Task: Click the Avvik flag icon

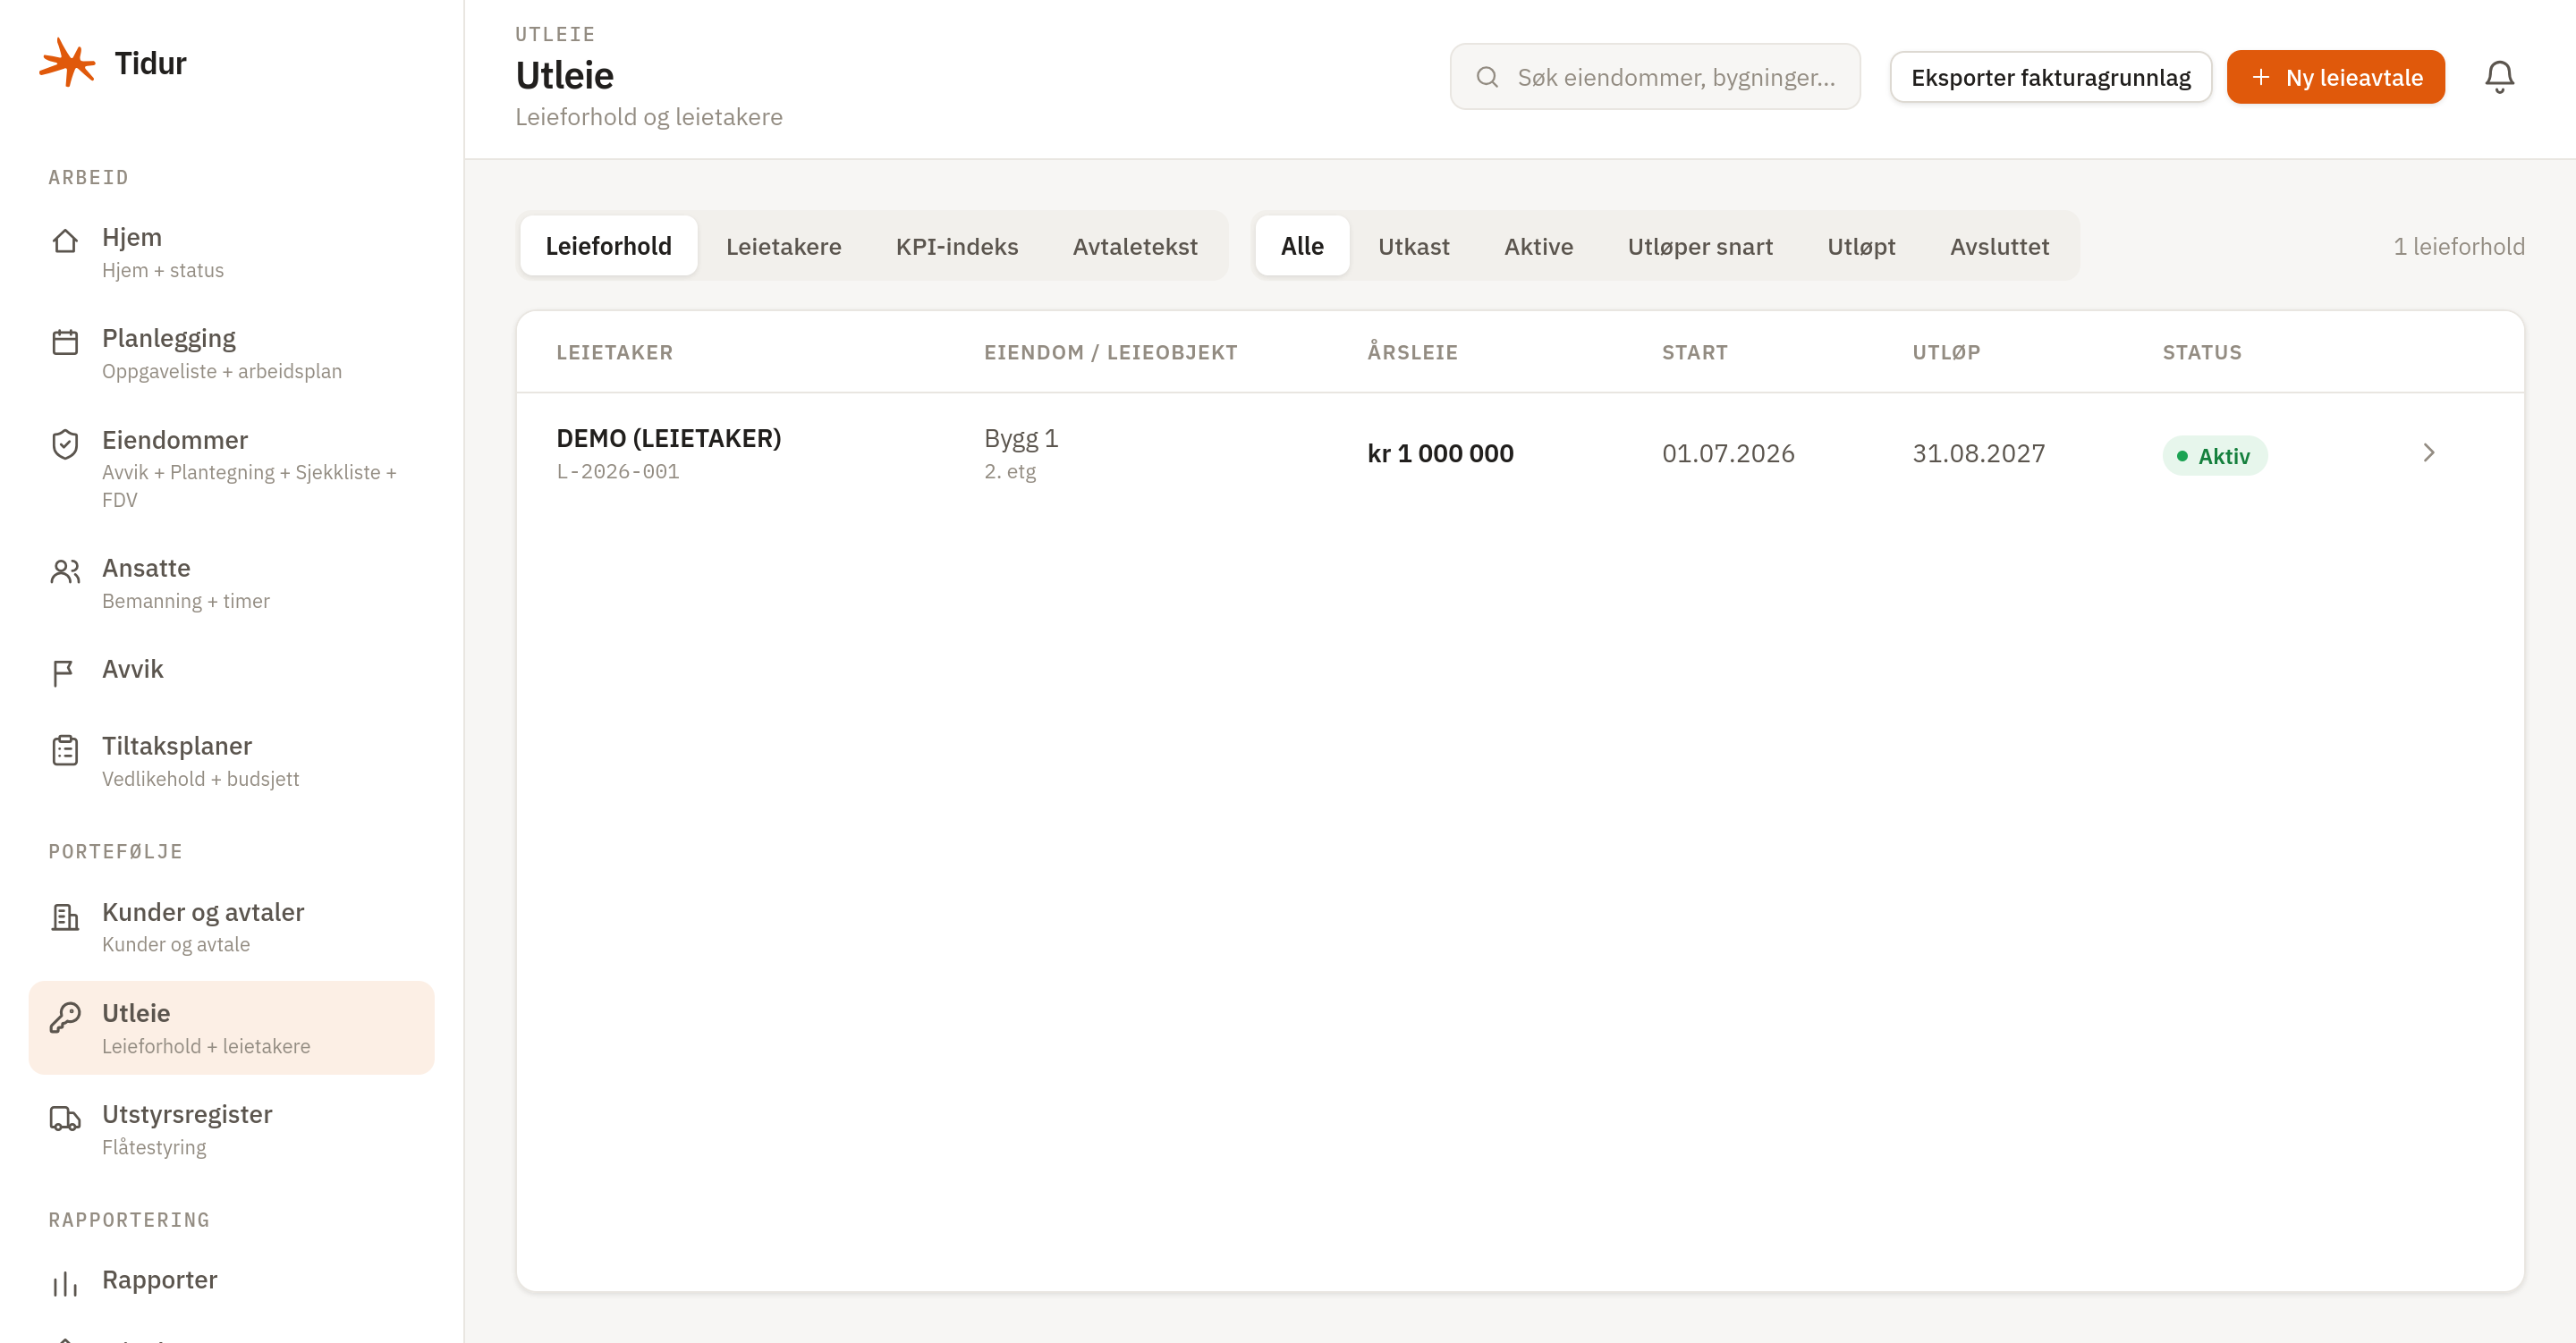Action: pyautogui.click(x=63, y=673)
